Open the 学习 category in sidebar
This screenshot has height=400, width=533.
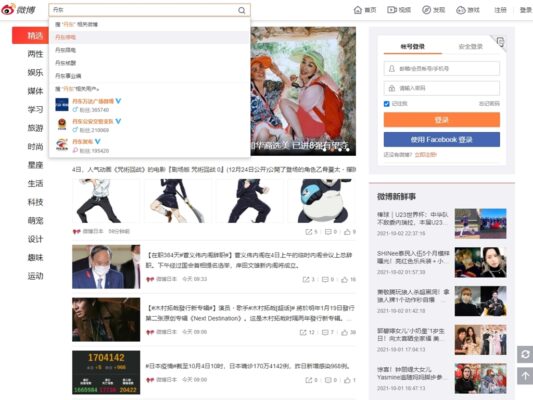[35, 109]
